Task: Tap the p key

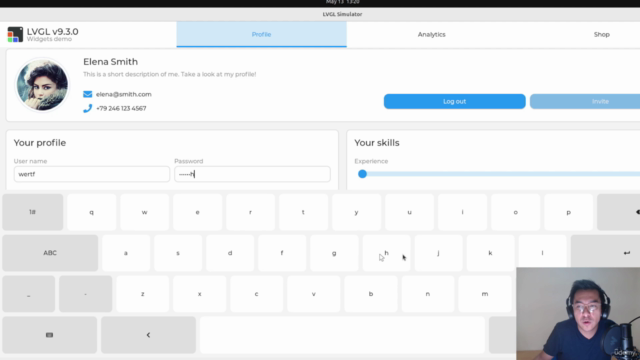Action: (569, 212)
